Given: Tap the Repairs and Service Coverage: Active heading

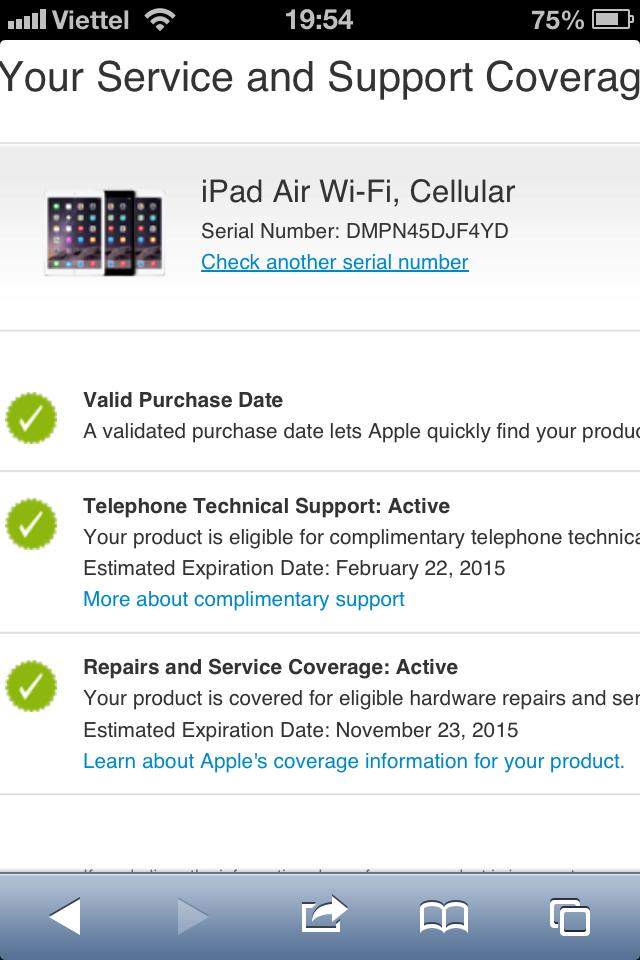Looking at the screenshot, I should 271,667.
